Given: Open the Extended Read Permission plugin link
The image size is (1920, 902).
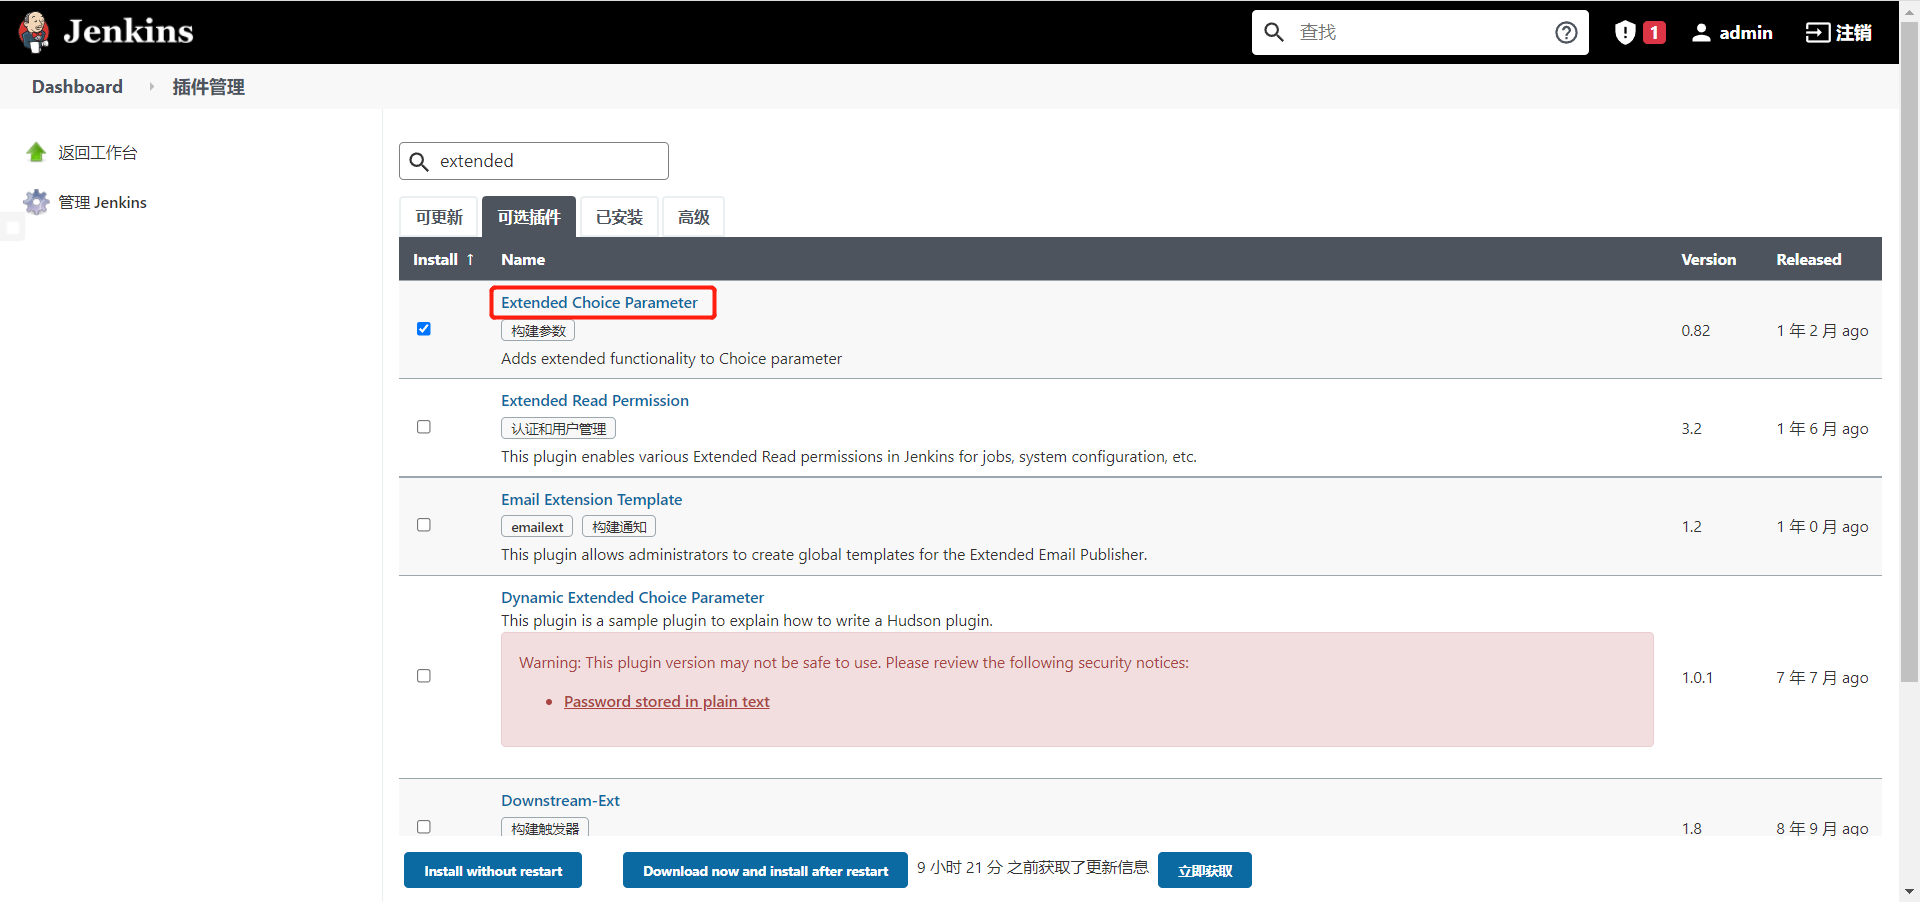Looking at the screenshot, I should (595, 400).
